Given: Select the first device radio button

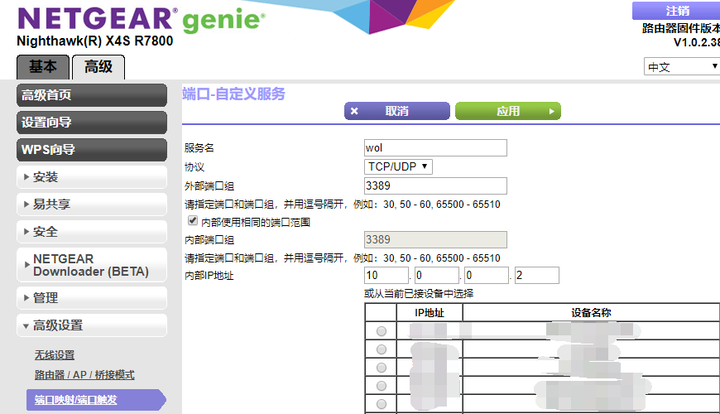Looking at the screenshot, I should point(381,331).
